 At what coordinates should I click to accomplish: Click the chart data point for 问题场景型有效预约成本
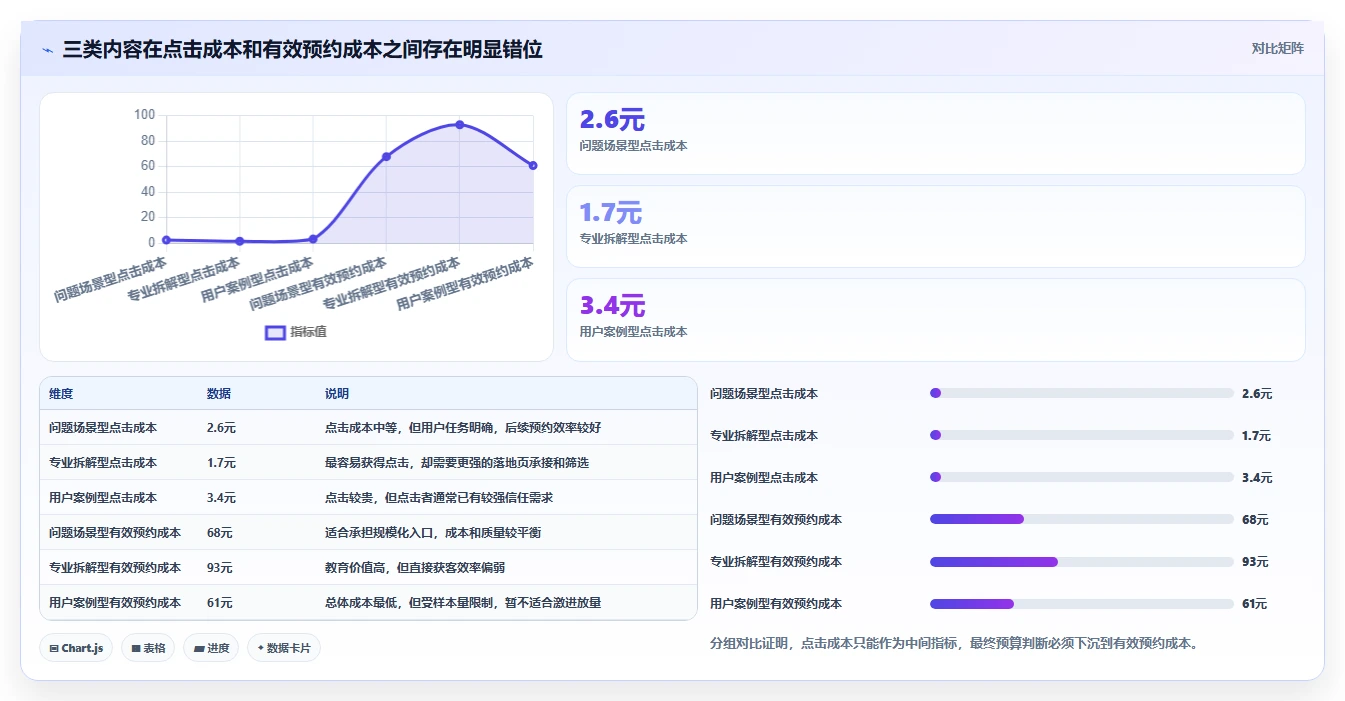[386, 156]
